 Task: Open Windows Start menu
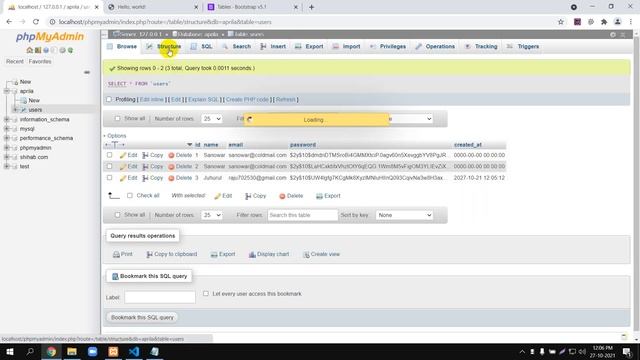coord(10,351)
